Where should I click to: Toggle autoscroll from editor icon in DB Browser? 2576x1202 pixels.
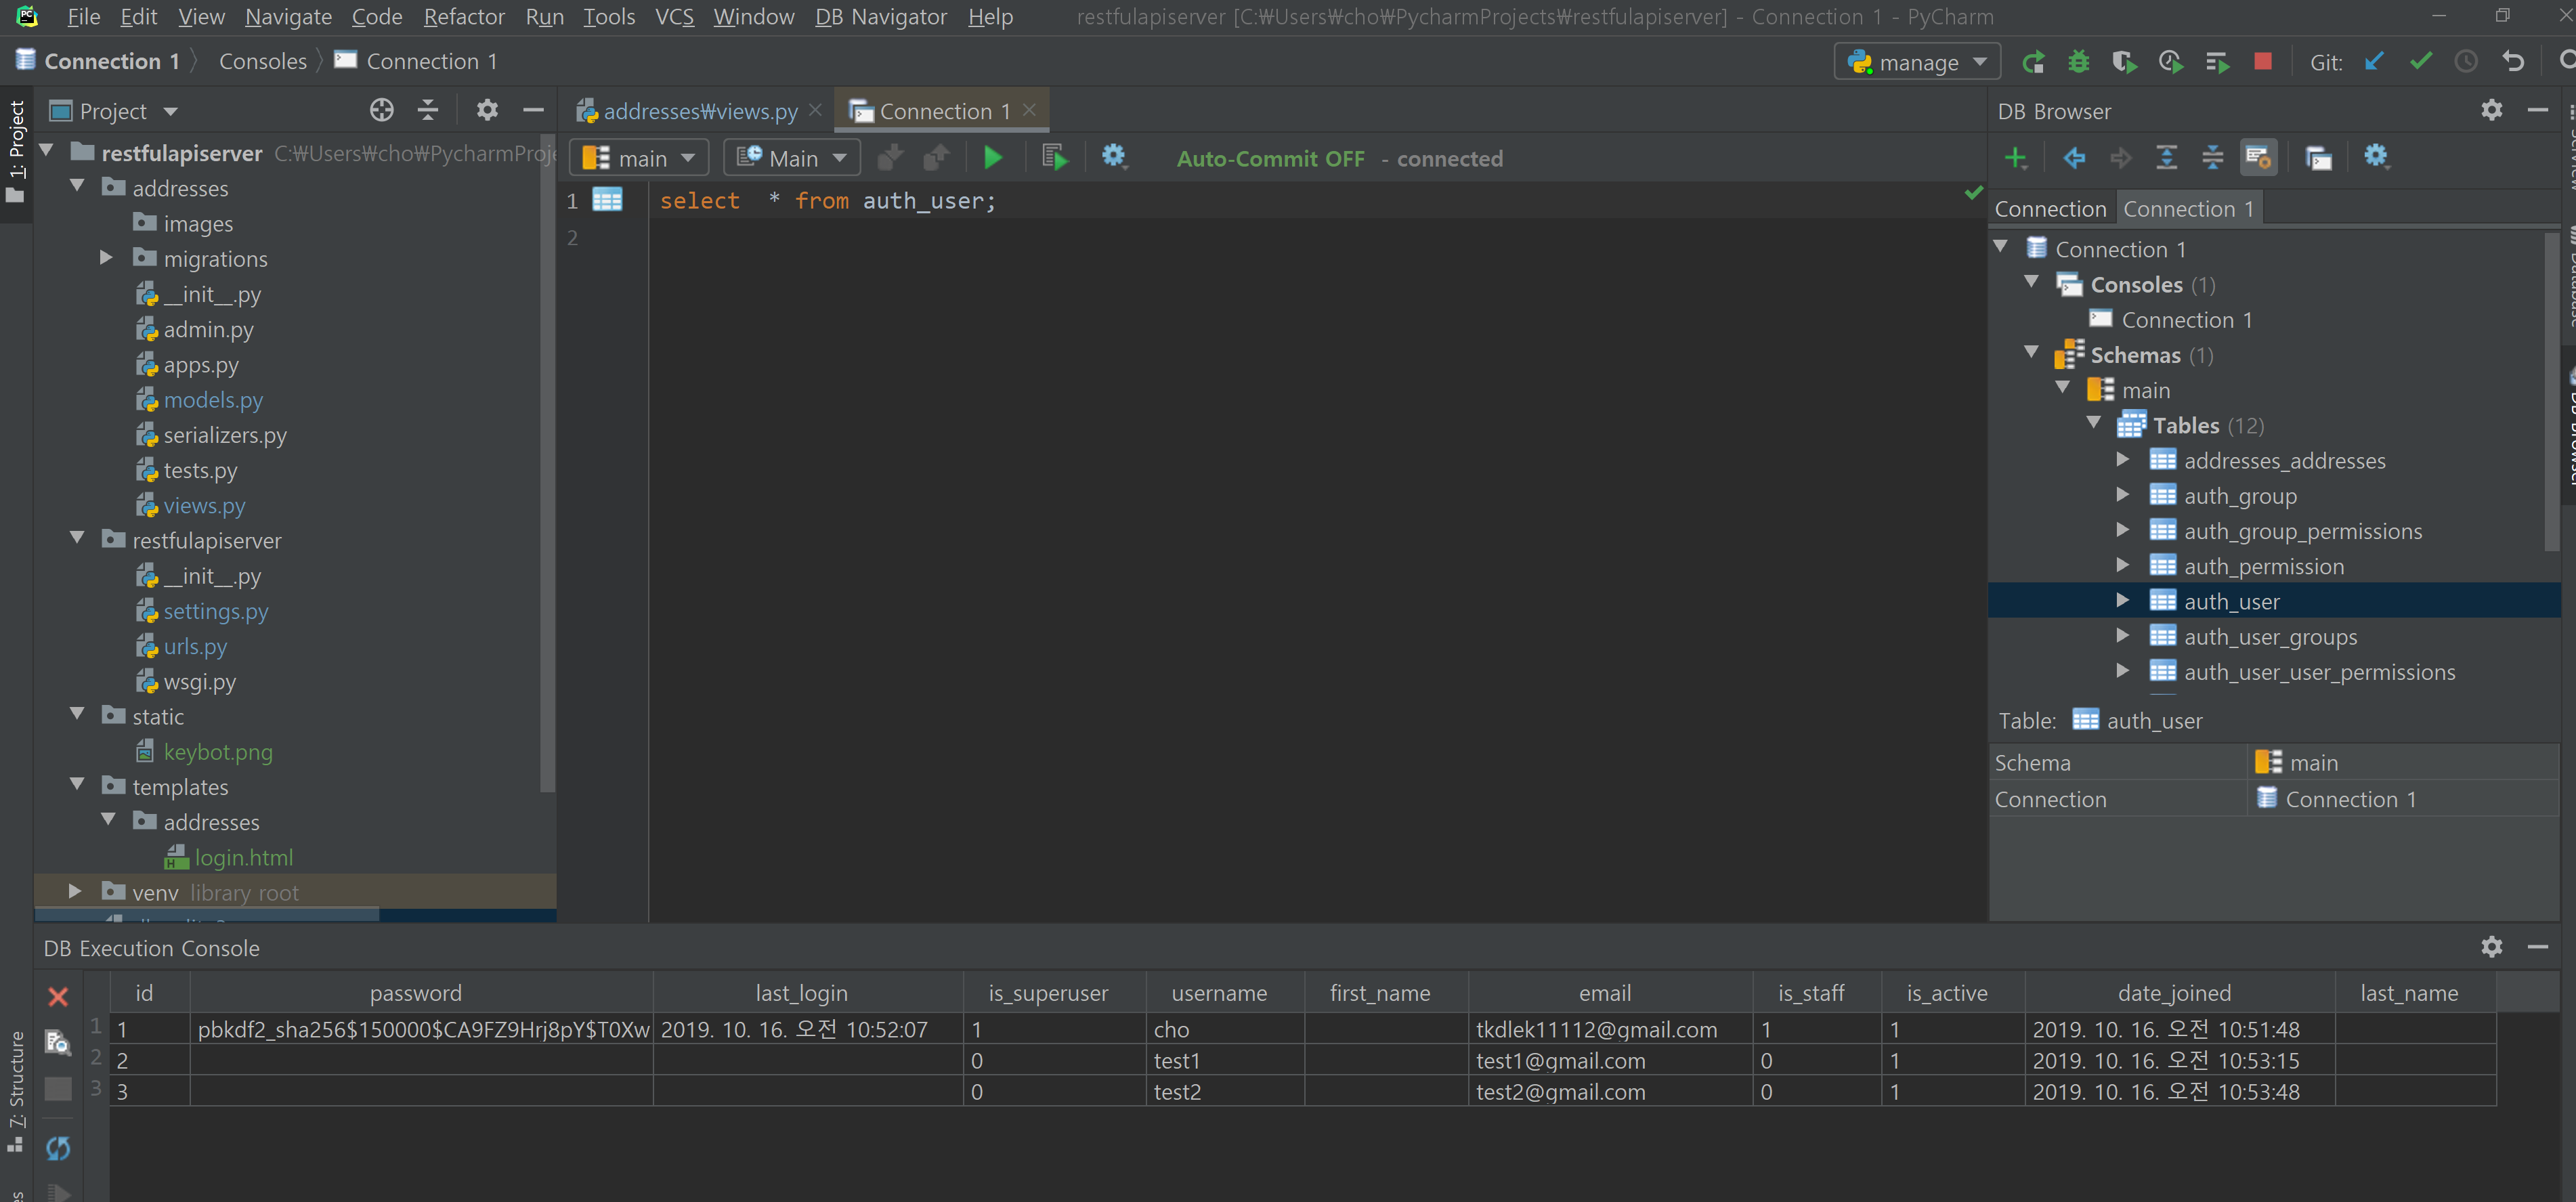click(x=2258, y=158)
